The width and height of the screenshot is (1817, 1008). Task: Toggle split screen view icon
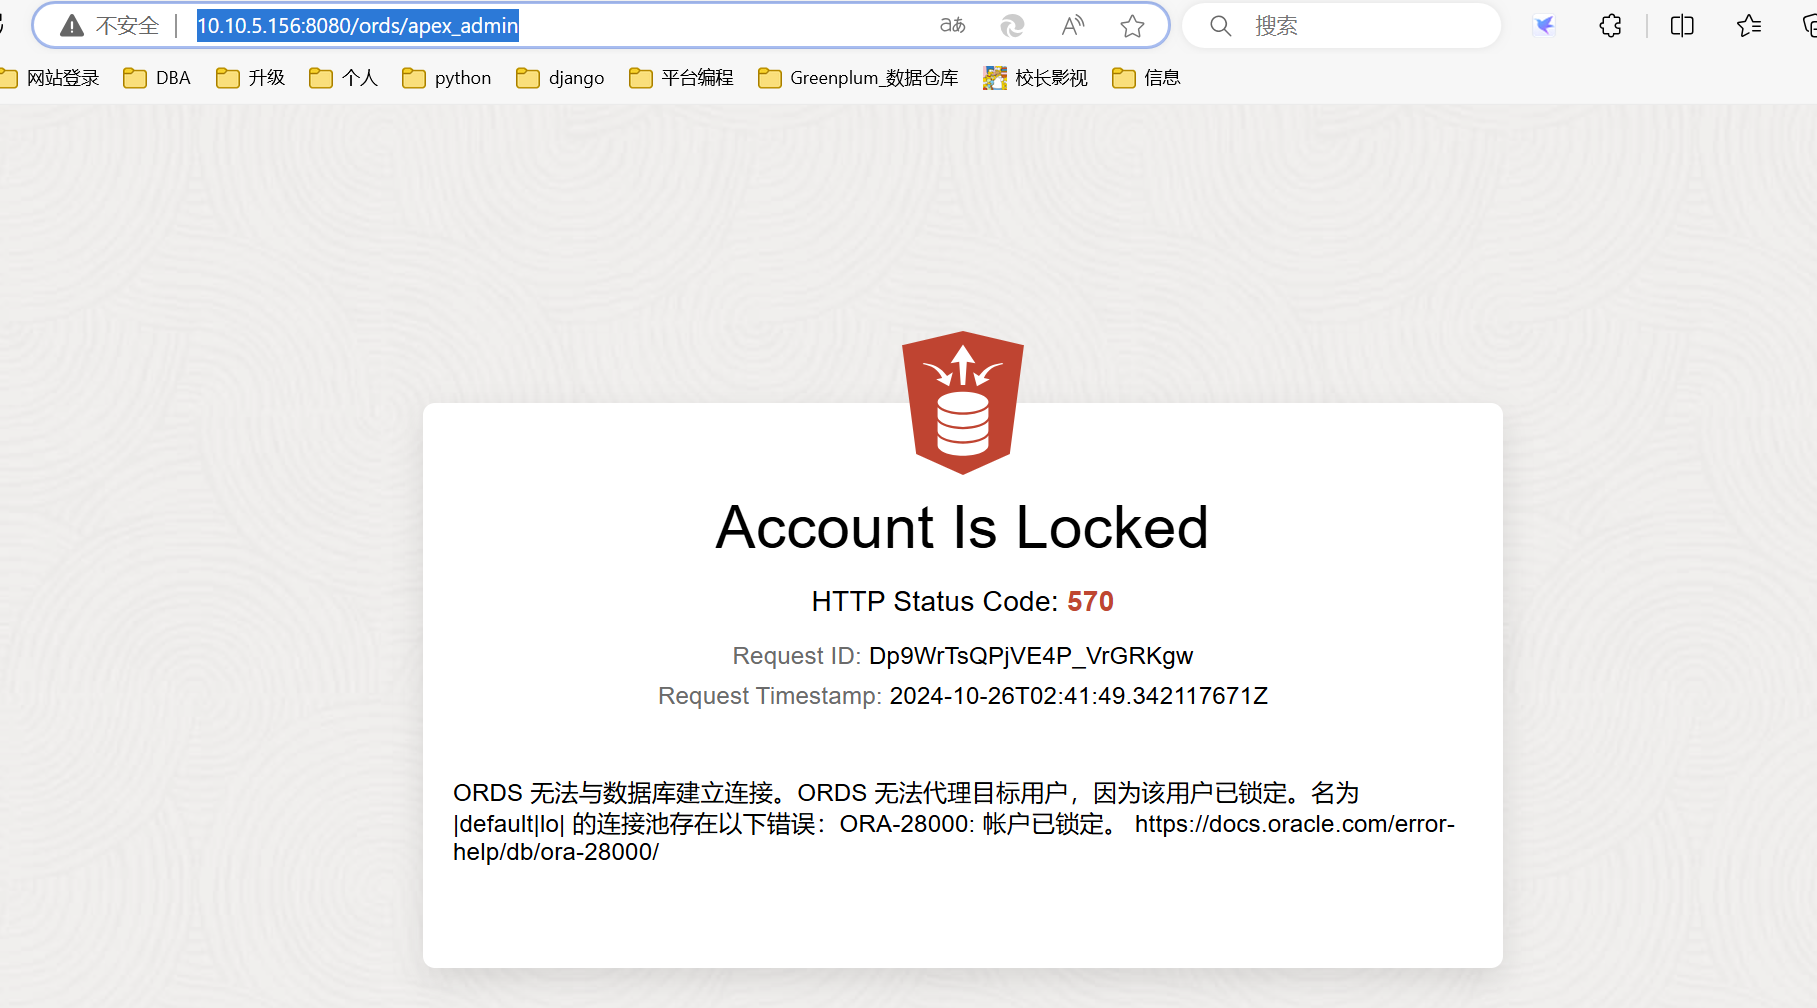coord(1682,26)
